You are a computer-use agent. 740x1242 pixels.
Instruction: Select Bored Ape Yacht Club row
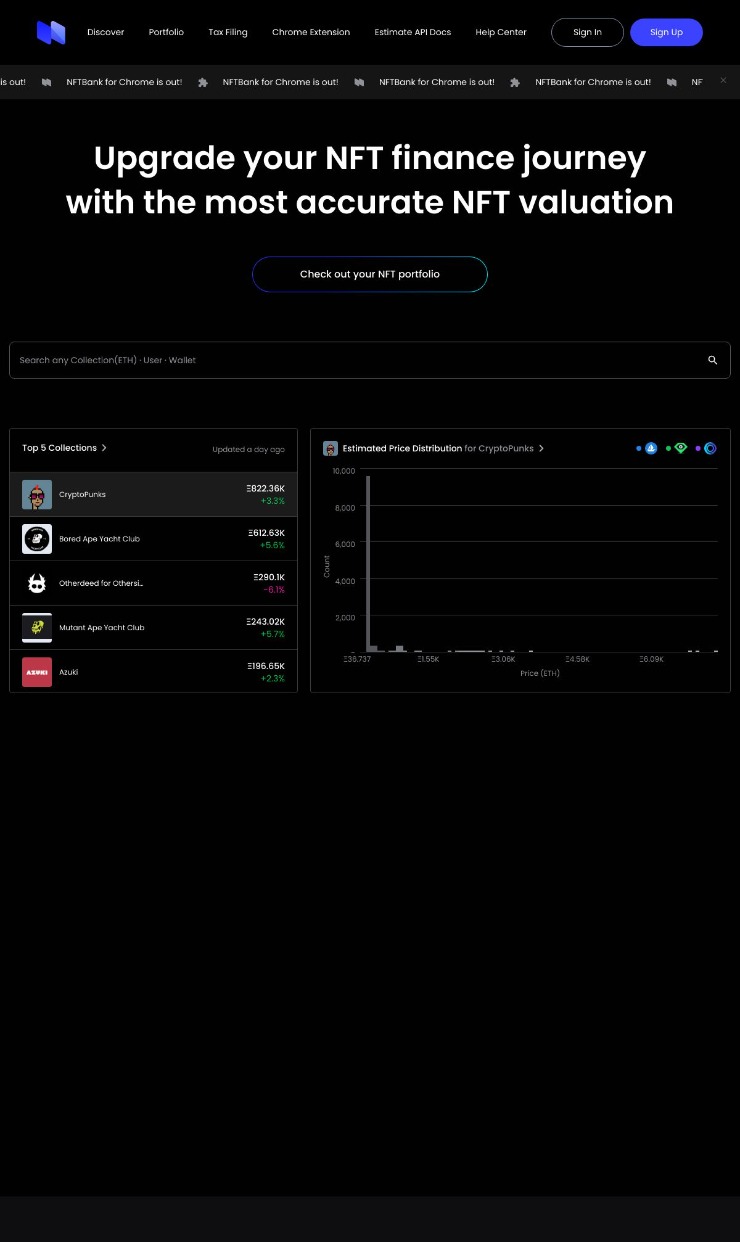coord(153,539)
